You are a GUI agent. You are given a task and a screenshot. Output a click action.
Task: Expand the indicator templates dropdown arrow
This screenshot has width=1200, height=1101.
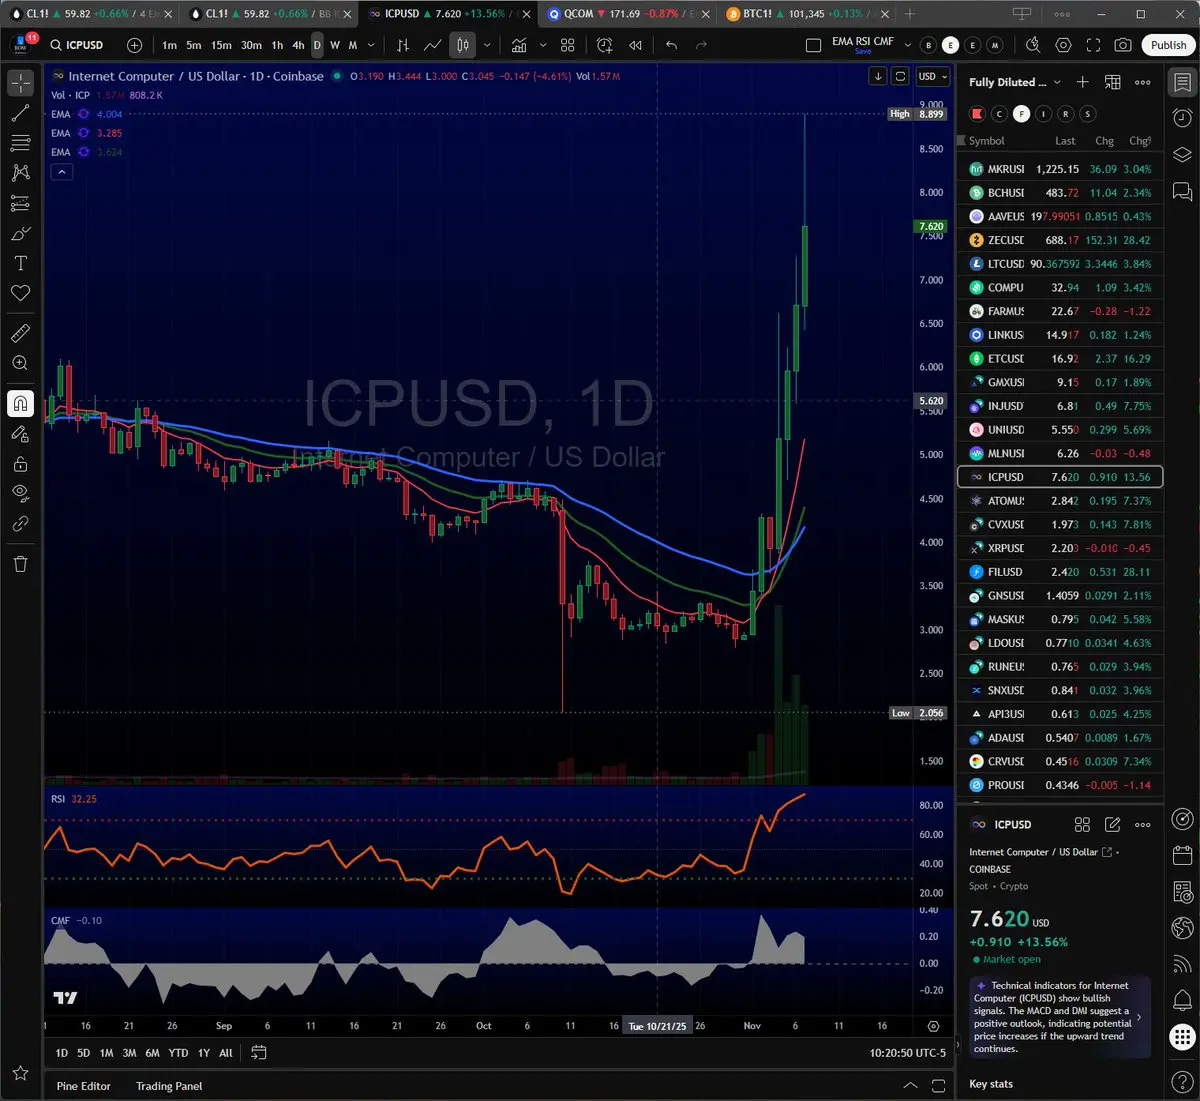543,45
